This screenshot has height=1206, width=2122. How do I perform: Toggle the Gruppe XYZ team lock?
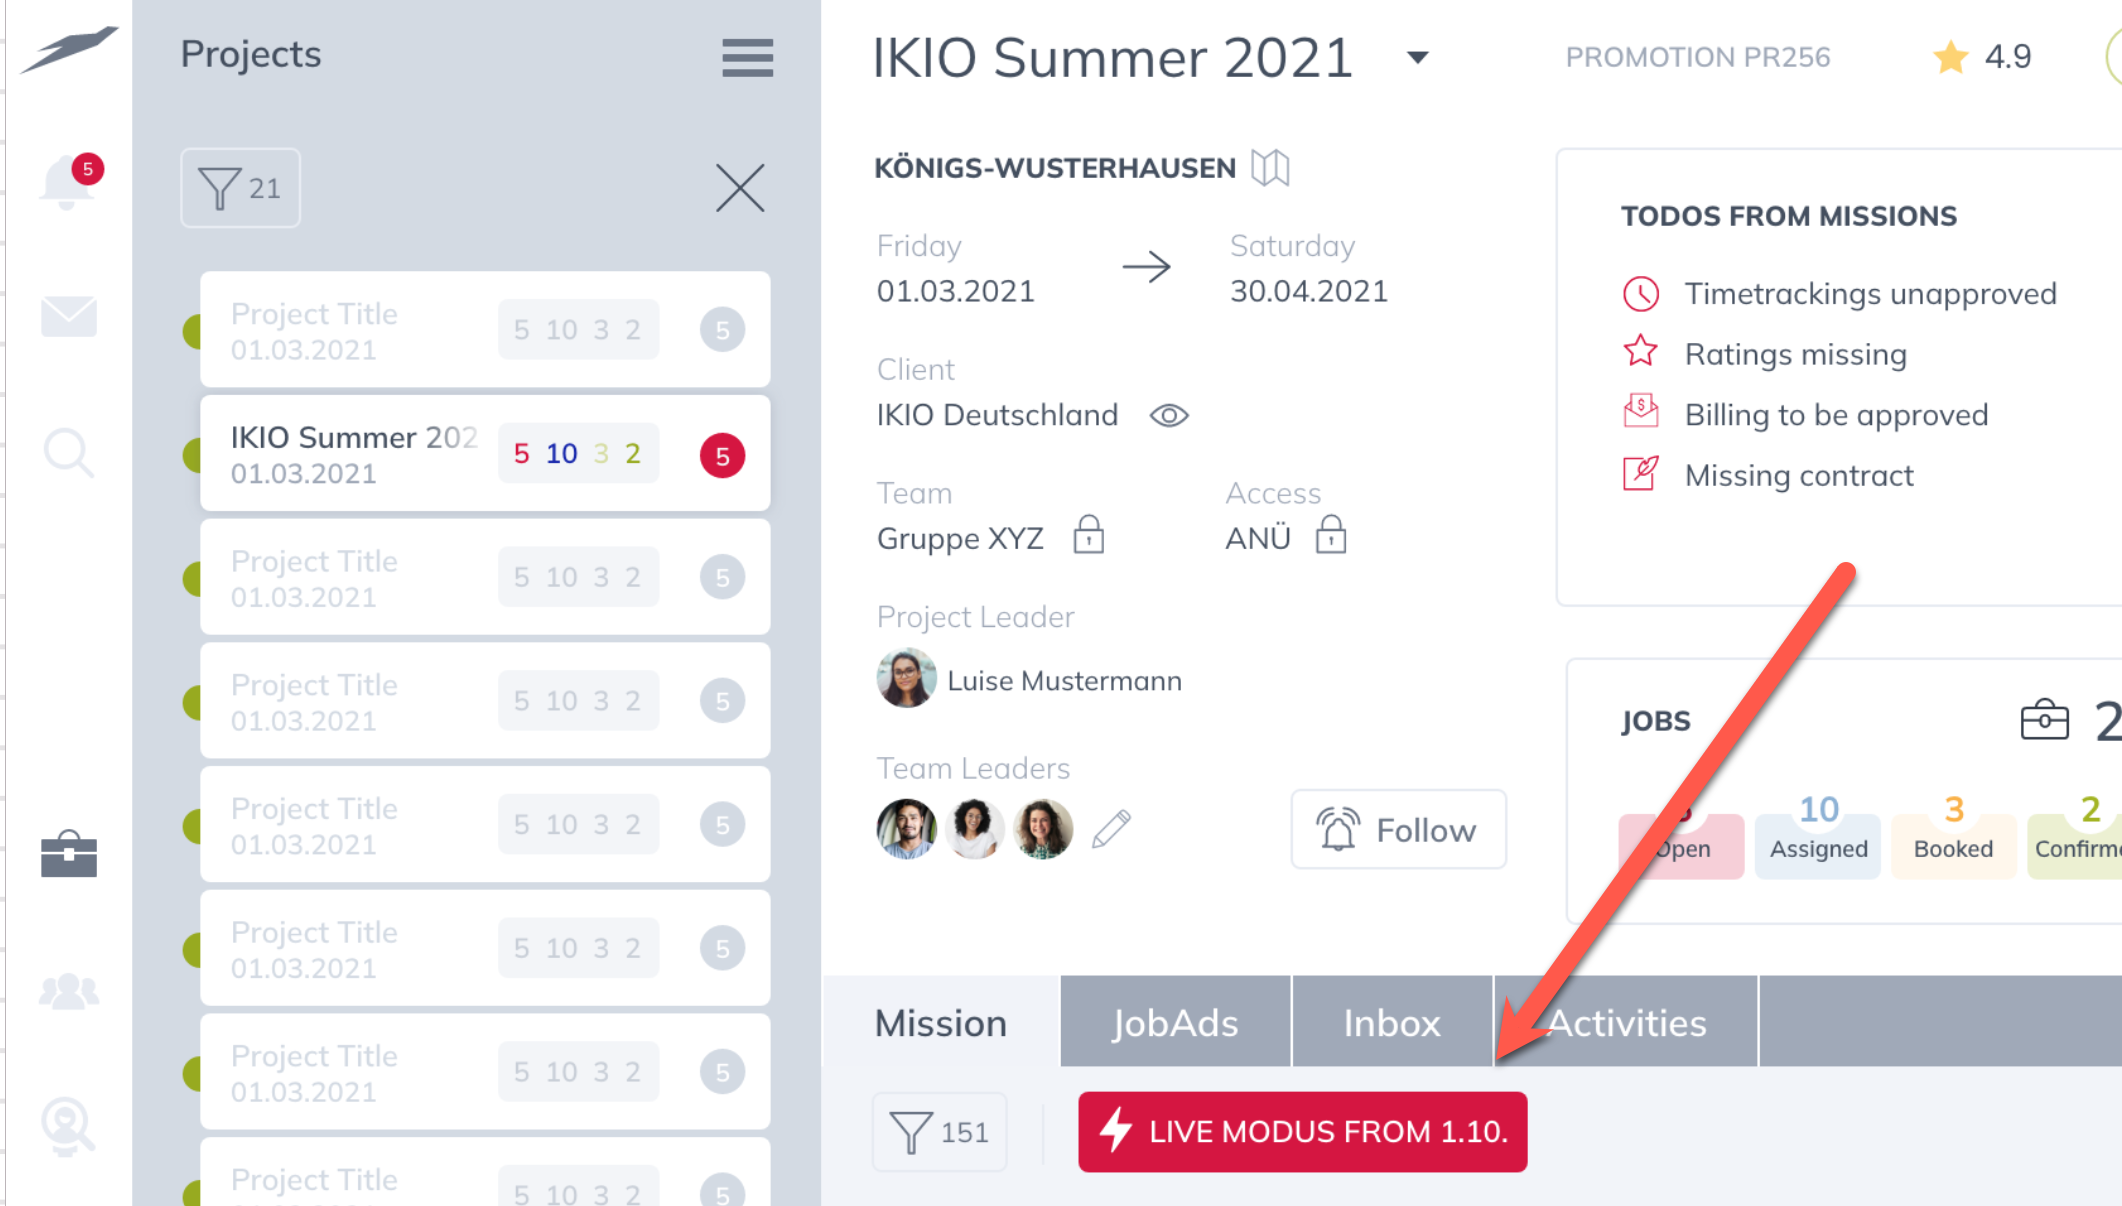[x=1088, y=536]
